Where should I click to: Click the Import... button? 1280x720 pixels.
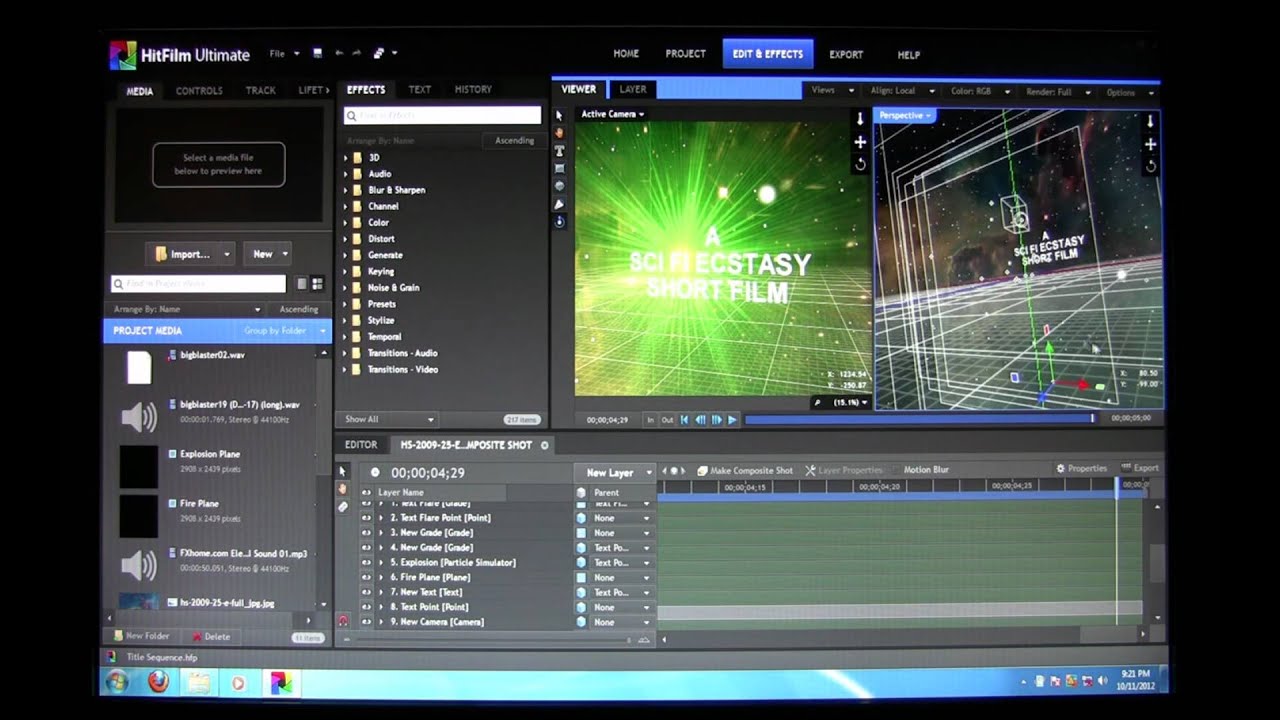[190, 254]
